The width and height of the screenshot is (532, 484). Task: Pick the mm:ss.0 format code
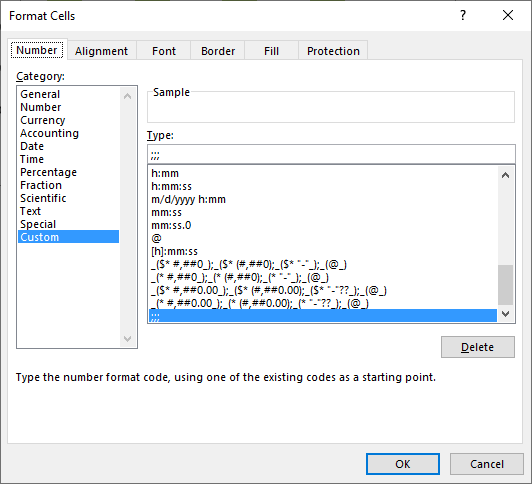click(x=323, y=225)
